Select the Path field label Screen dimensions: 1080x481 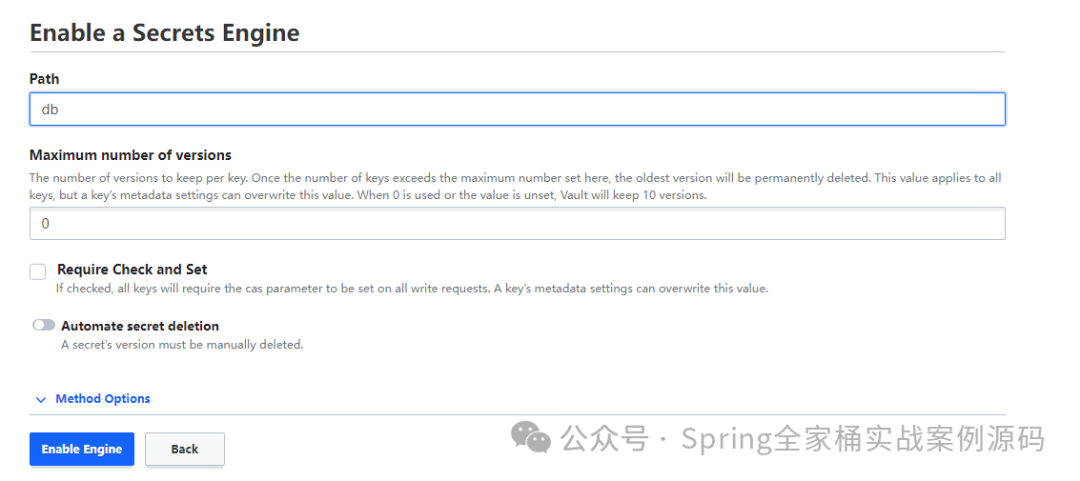click(44, 79)
